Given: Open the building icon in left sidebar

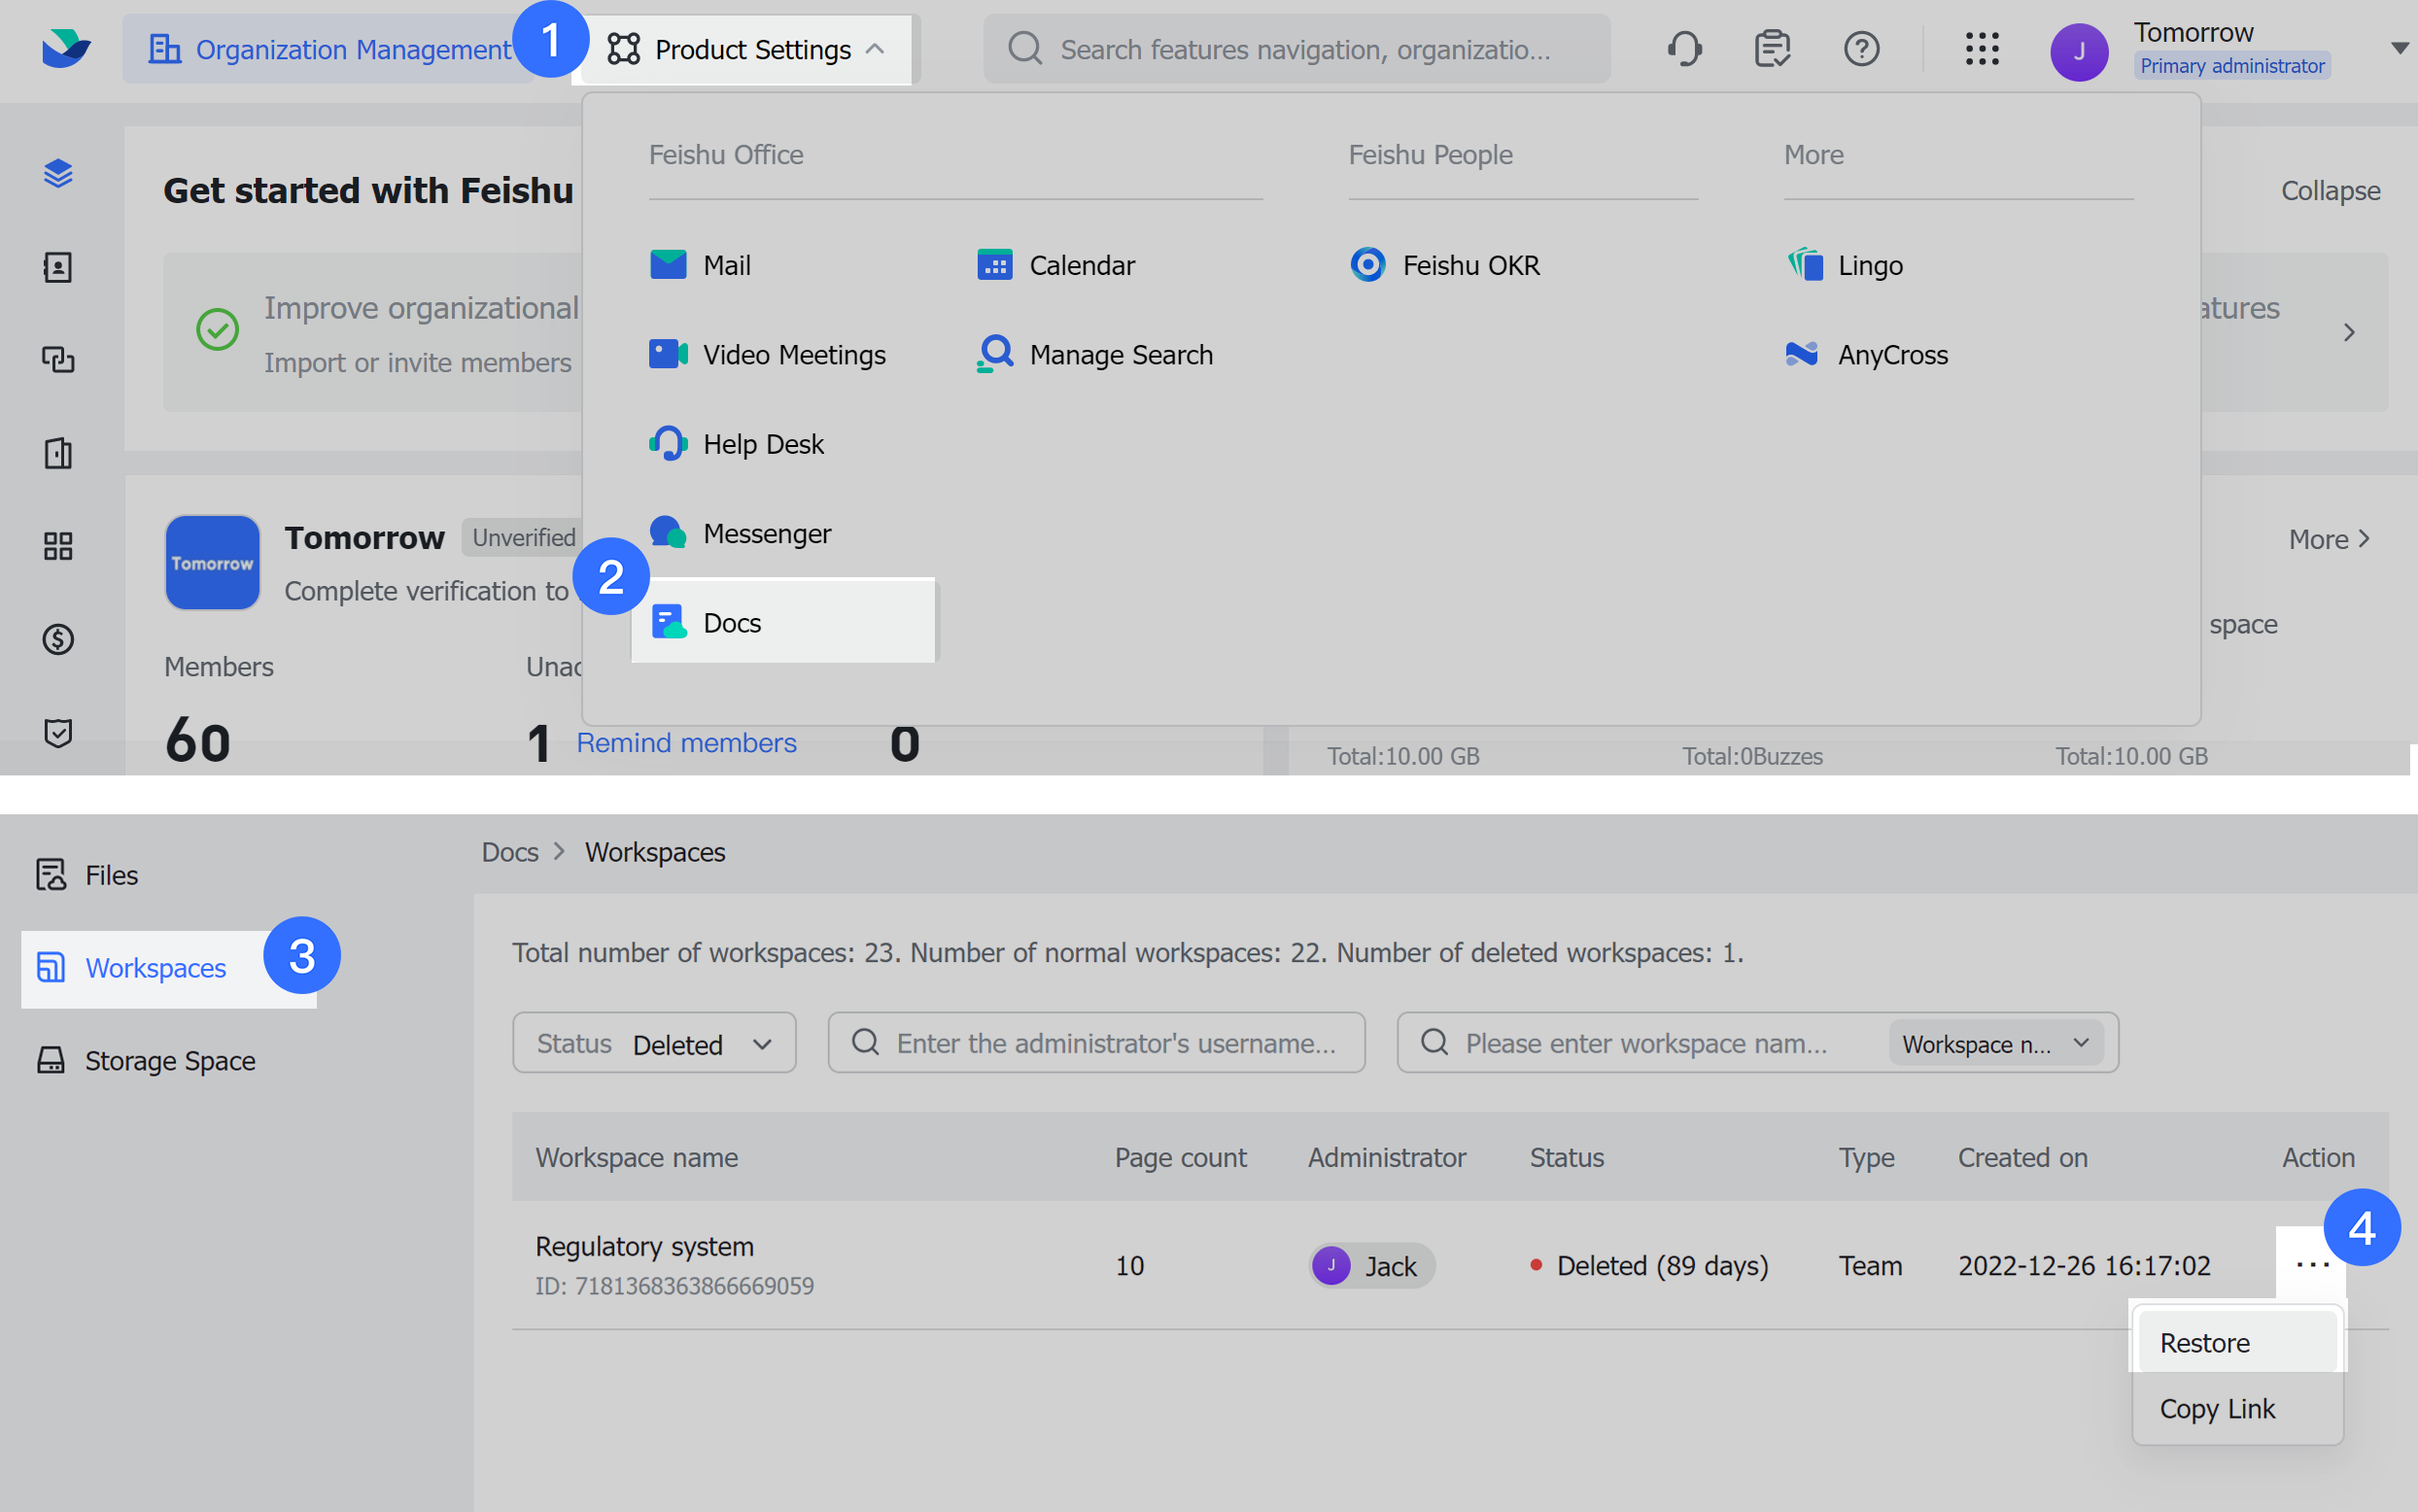Looking at the screenshot, I should pos(58,453).
